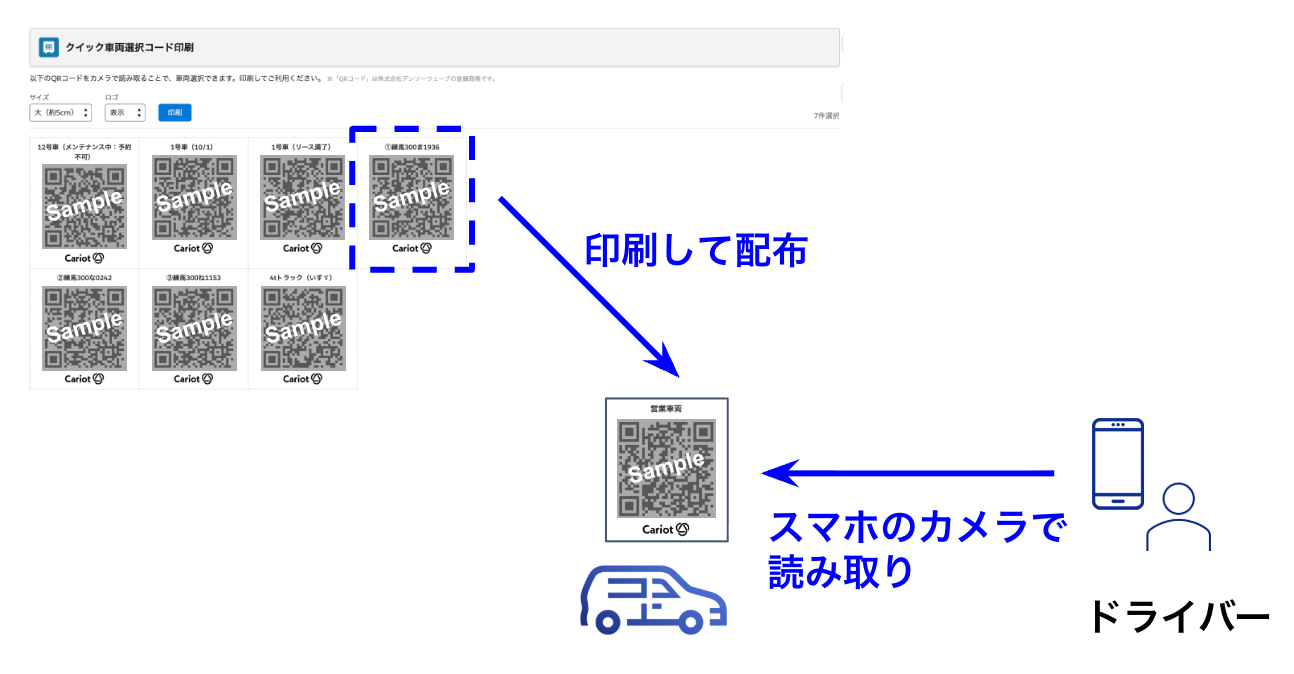
Task: Open the ロゴ display dropdown
Action: [x=125, y=113]
